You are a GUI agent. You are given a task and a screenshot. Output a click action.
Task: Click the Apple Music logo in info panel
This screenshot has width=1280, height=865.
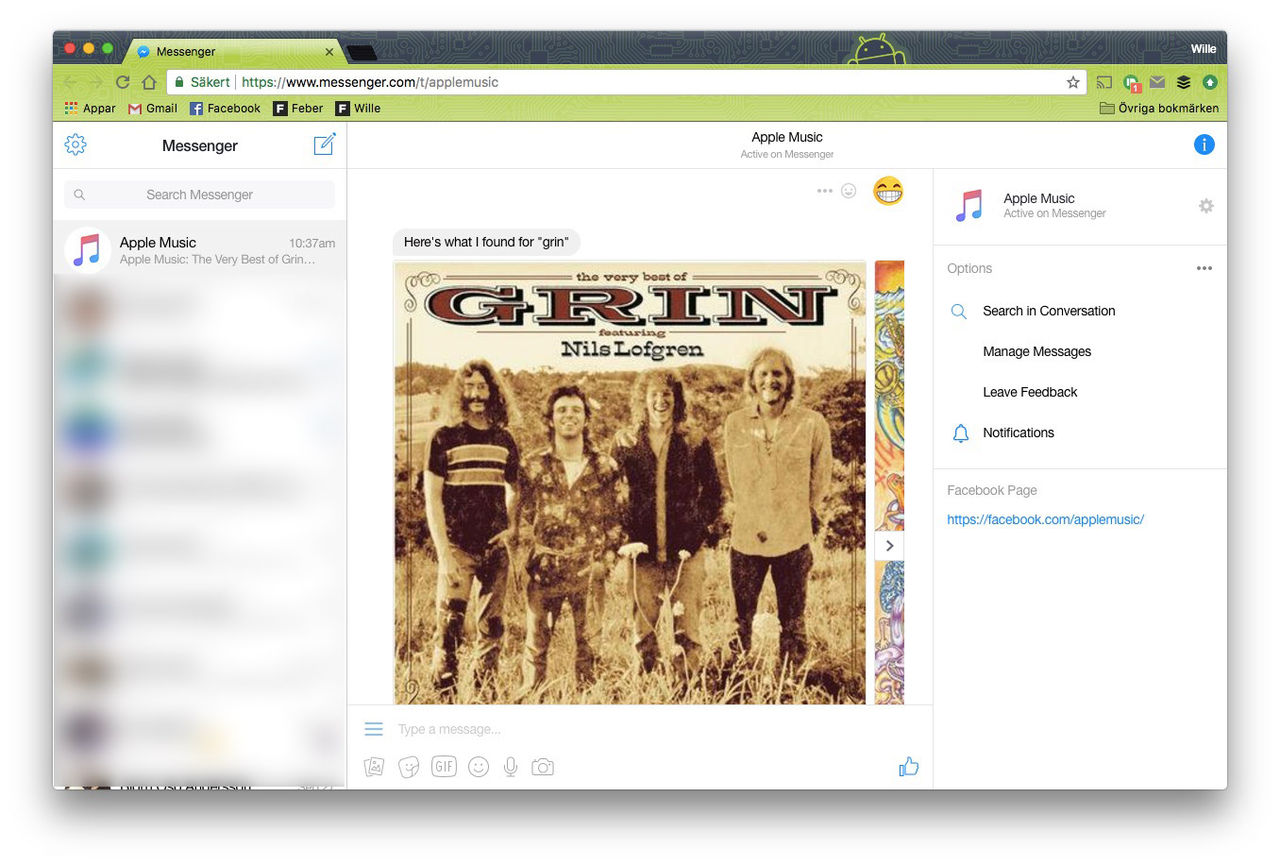[969, 206]
